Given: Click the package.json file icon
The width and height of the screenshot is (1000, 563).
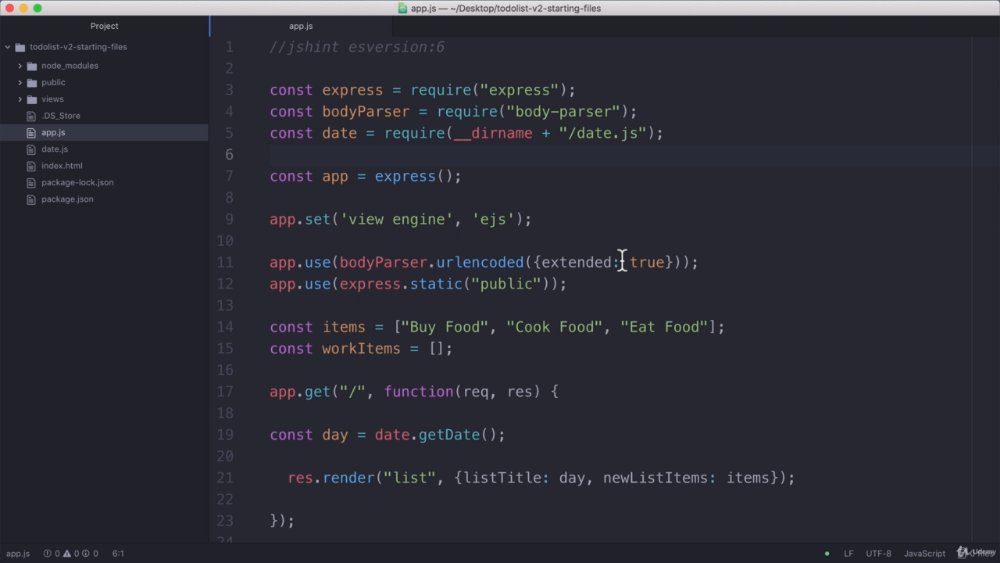Looking at the screenshot, I should (x=31, y=199).
